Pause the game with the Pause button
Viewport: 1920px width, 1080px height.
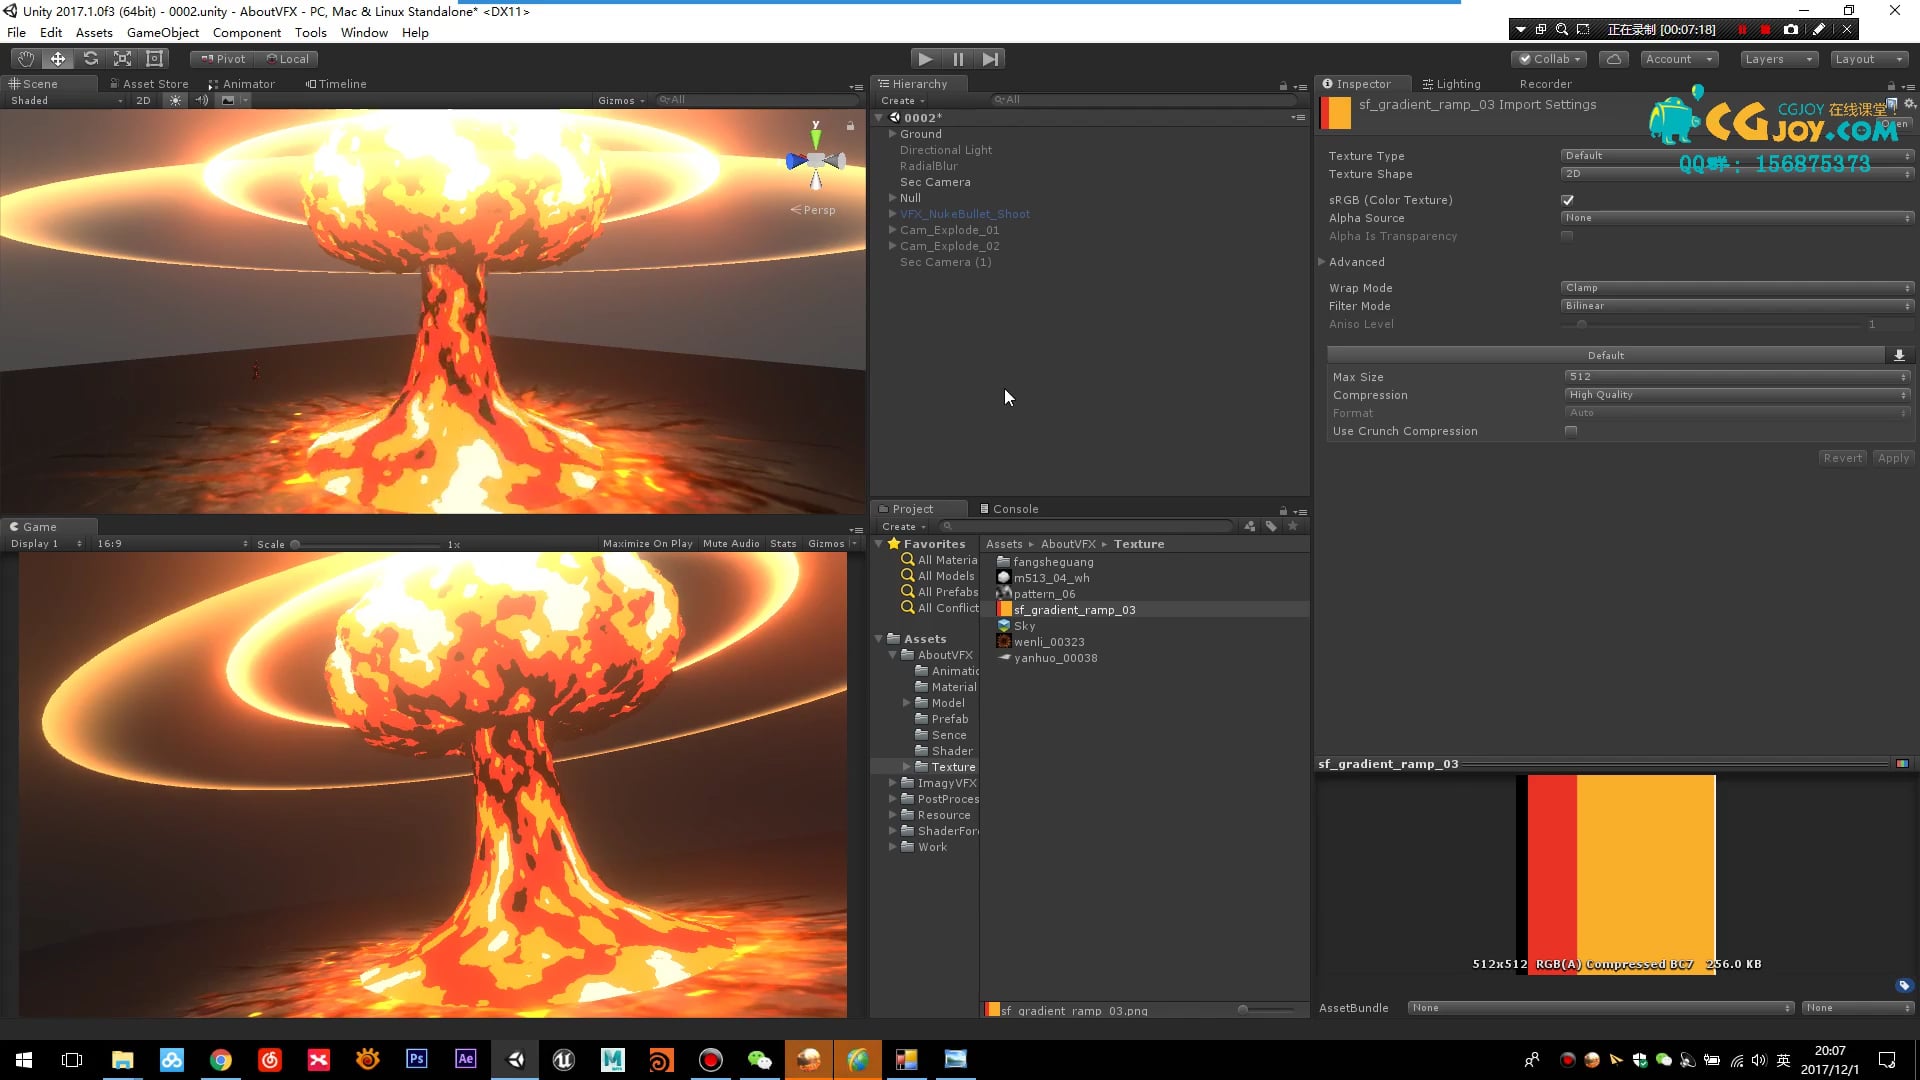coord(958,58)
